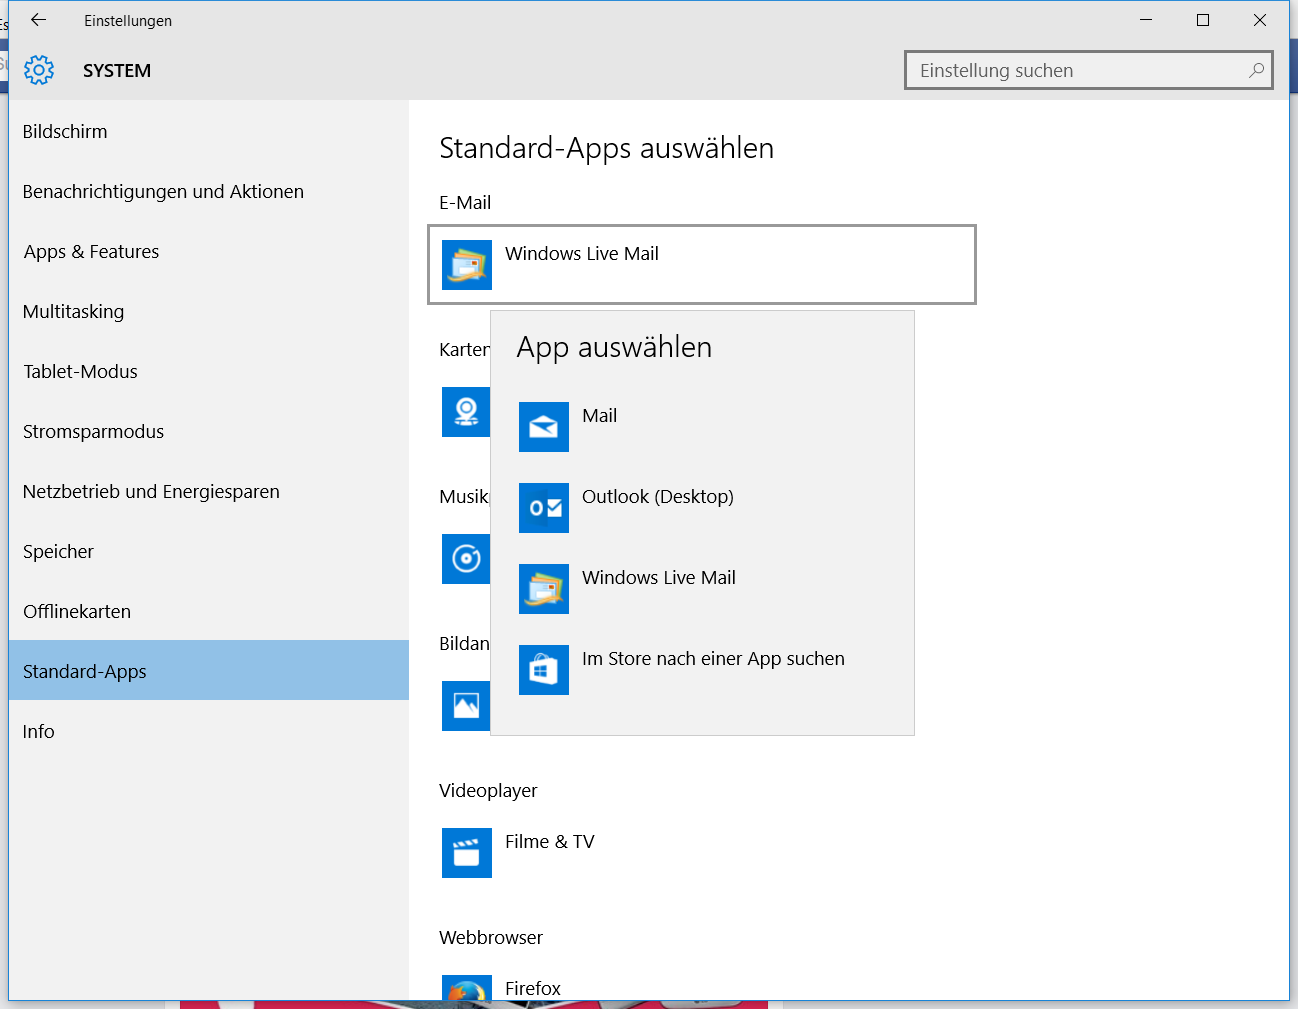Click the Karten maps app icon
Viewport: 1298px width, 1009px height.
pyautogui.click(x=465, y=412)
